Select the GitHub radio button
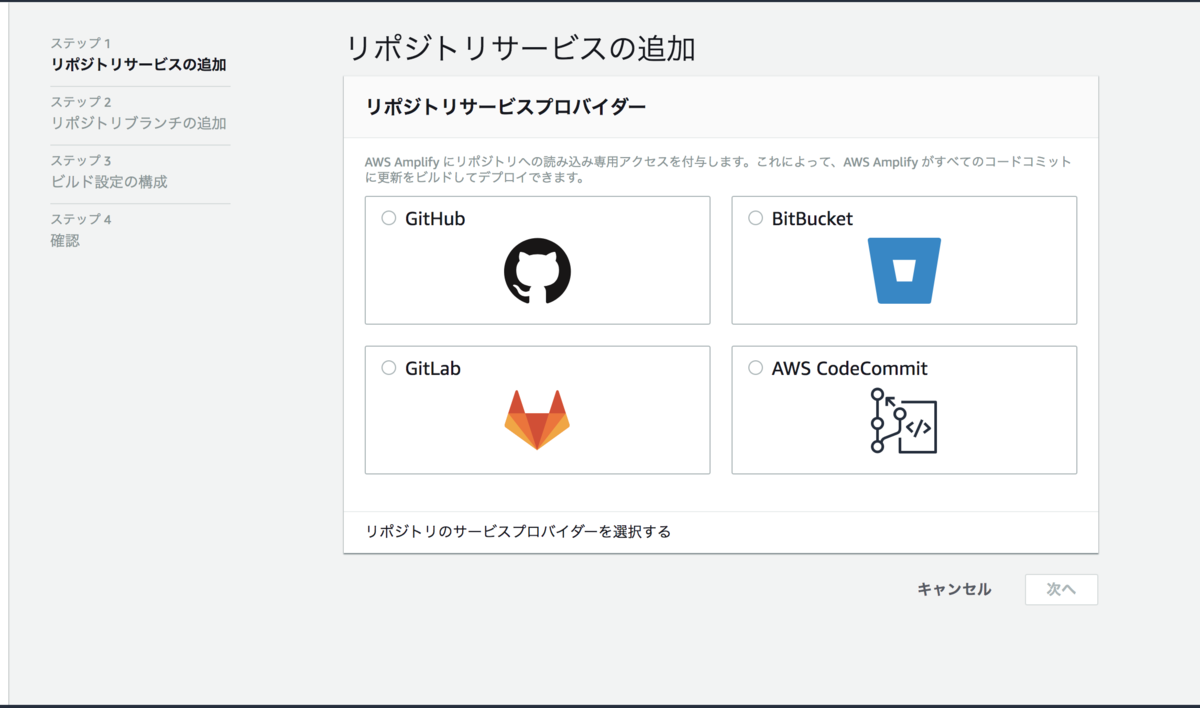The width and height of the screenshot is (1200, 708). (389, 218)
